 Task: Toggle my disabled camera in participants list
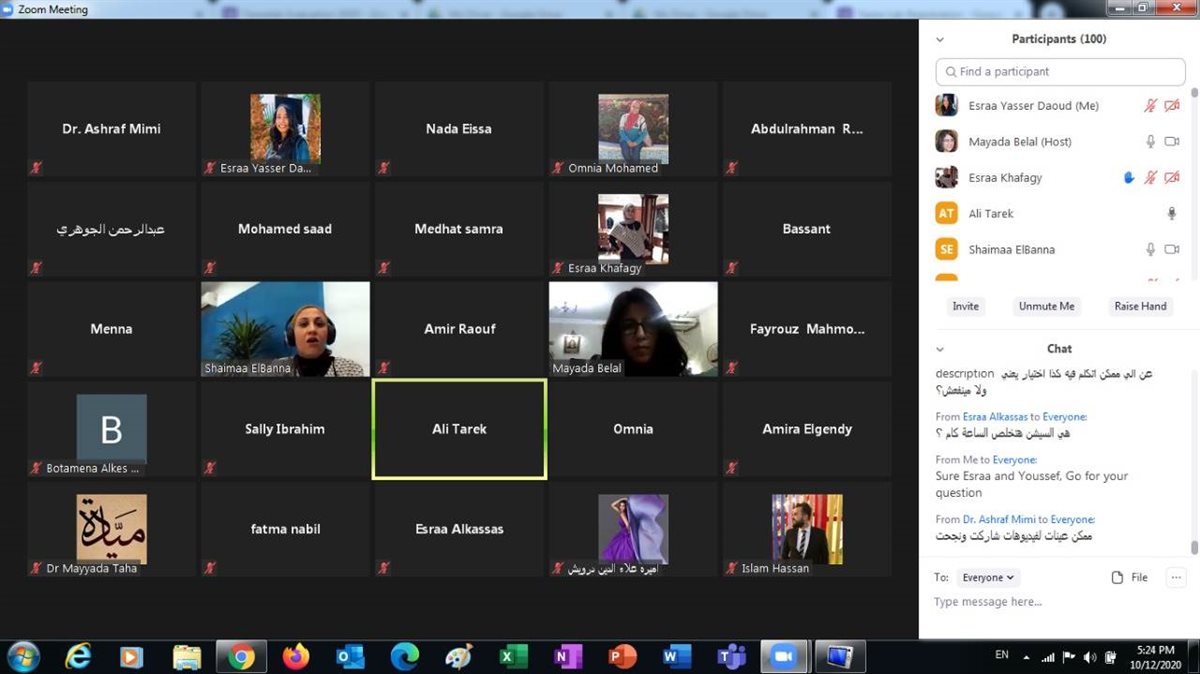1172,106
